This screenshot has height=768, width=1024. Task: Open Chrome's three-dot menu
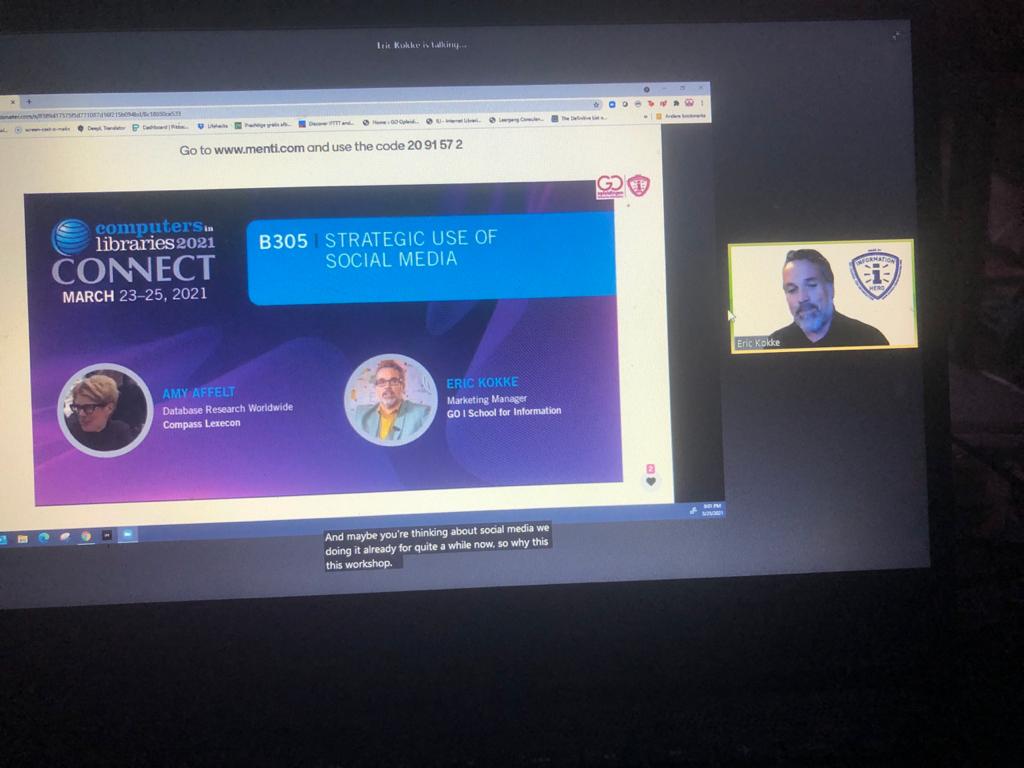(702, 103)
